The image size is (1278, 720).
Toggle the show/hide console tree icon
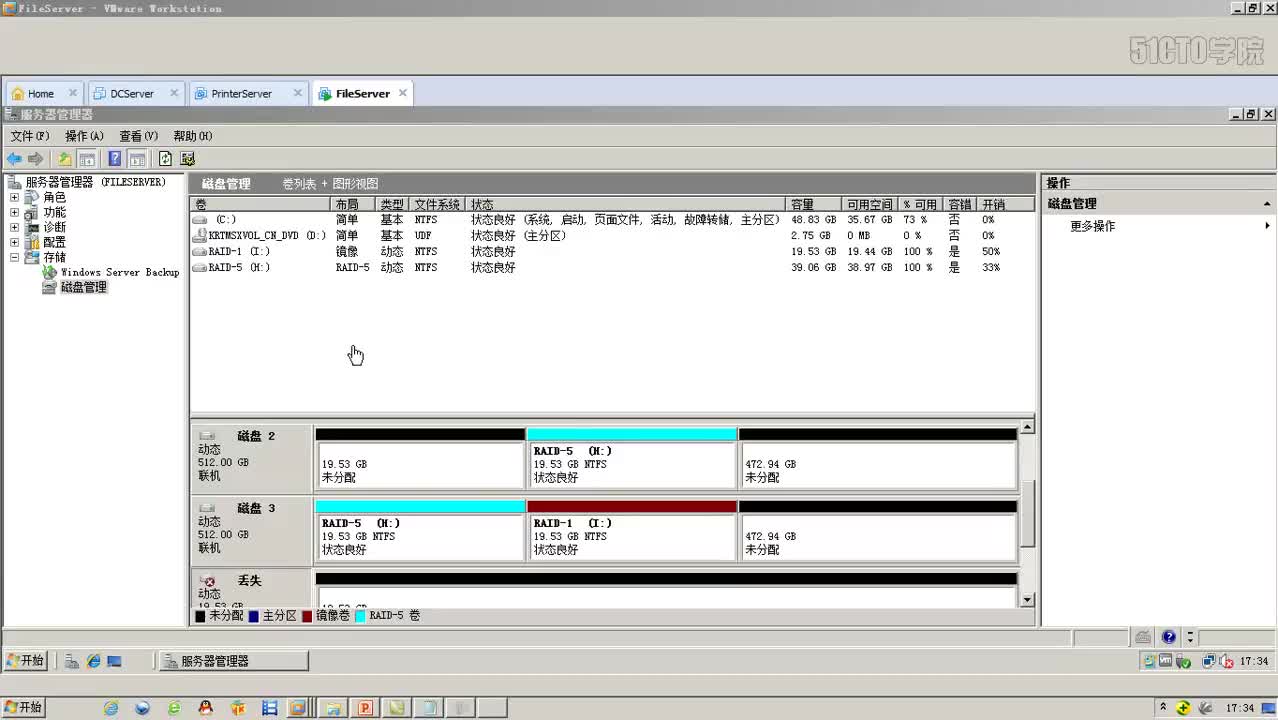point(87,159)
